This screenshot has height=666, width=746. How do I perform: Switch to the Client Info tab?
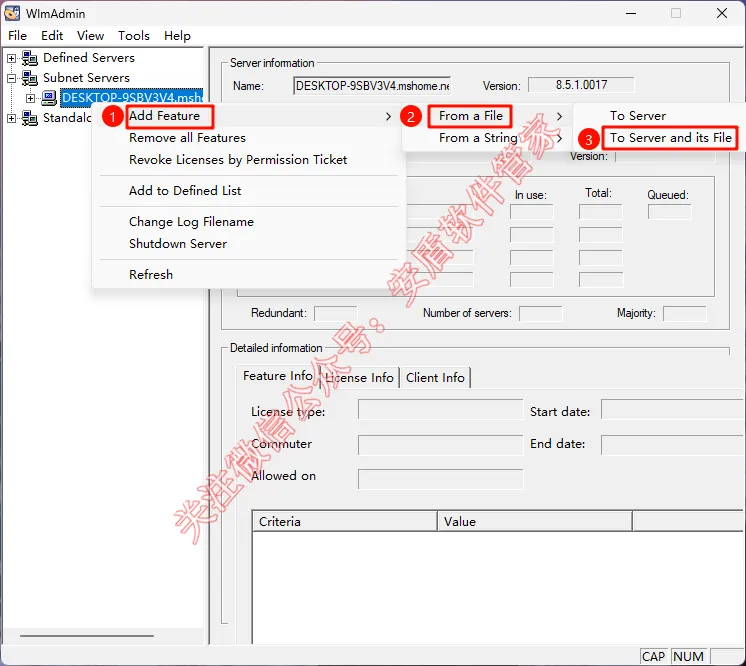[x=435, y=378]
